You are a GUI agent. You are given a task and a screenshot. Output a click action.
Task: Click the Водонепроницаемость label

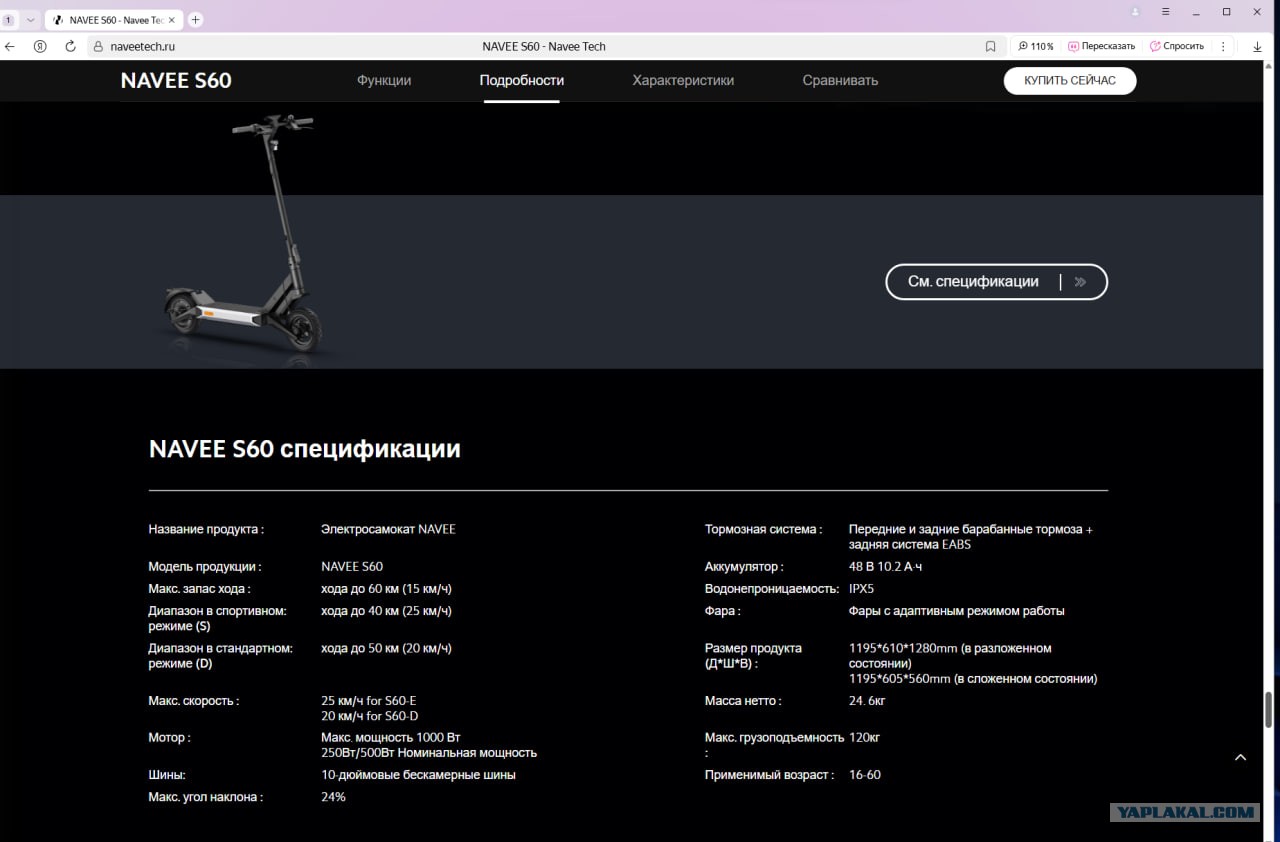coord(772,589)
